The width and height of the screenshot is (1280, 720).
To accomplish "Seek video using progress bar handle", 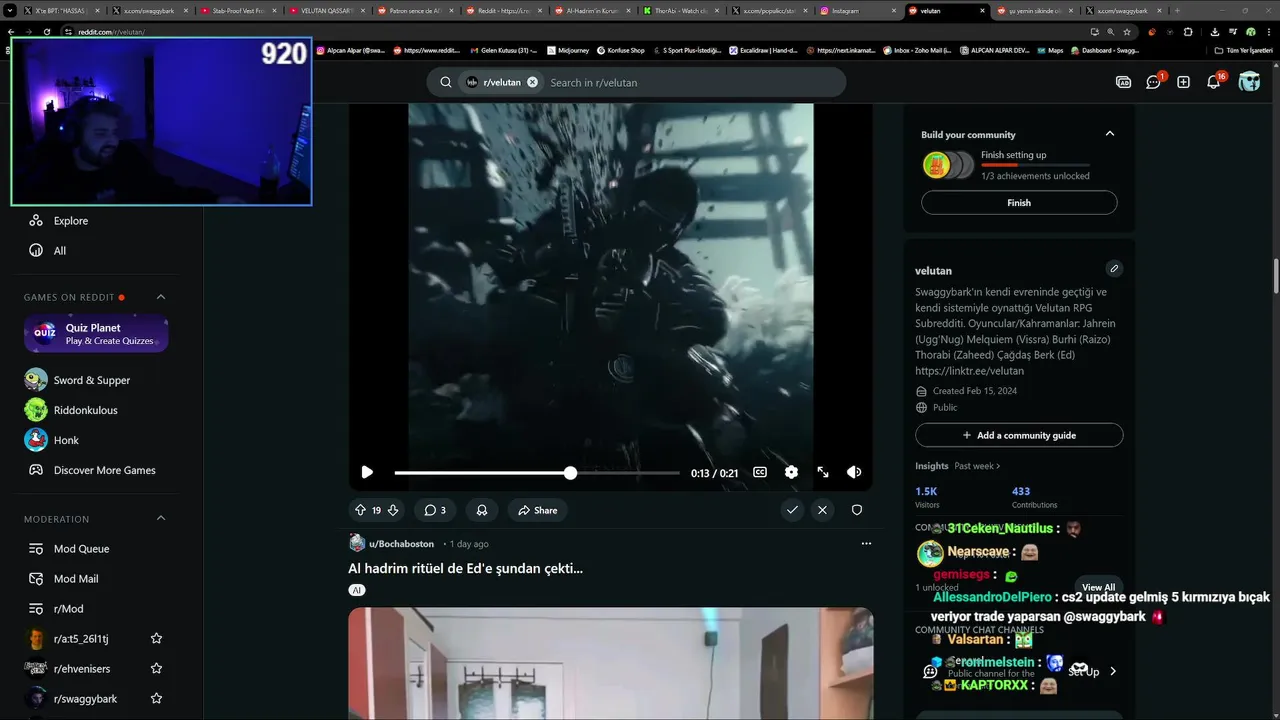I will click(570, 472).
